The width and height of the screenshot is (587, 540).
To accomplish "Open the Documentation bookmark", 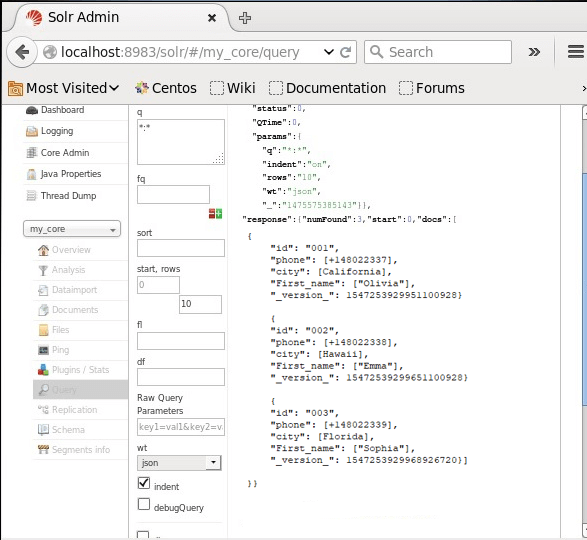I will (328, 88).
